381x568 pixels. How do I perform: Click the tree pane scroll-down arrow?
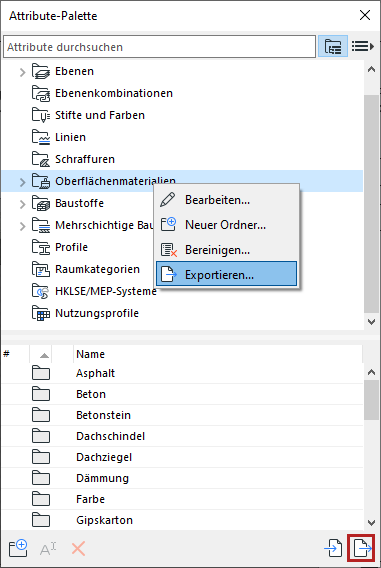[371, 321]
